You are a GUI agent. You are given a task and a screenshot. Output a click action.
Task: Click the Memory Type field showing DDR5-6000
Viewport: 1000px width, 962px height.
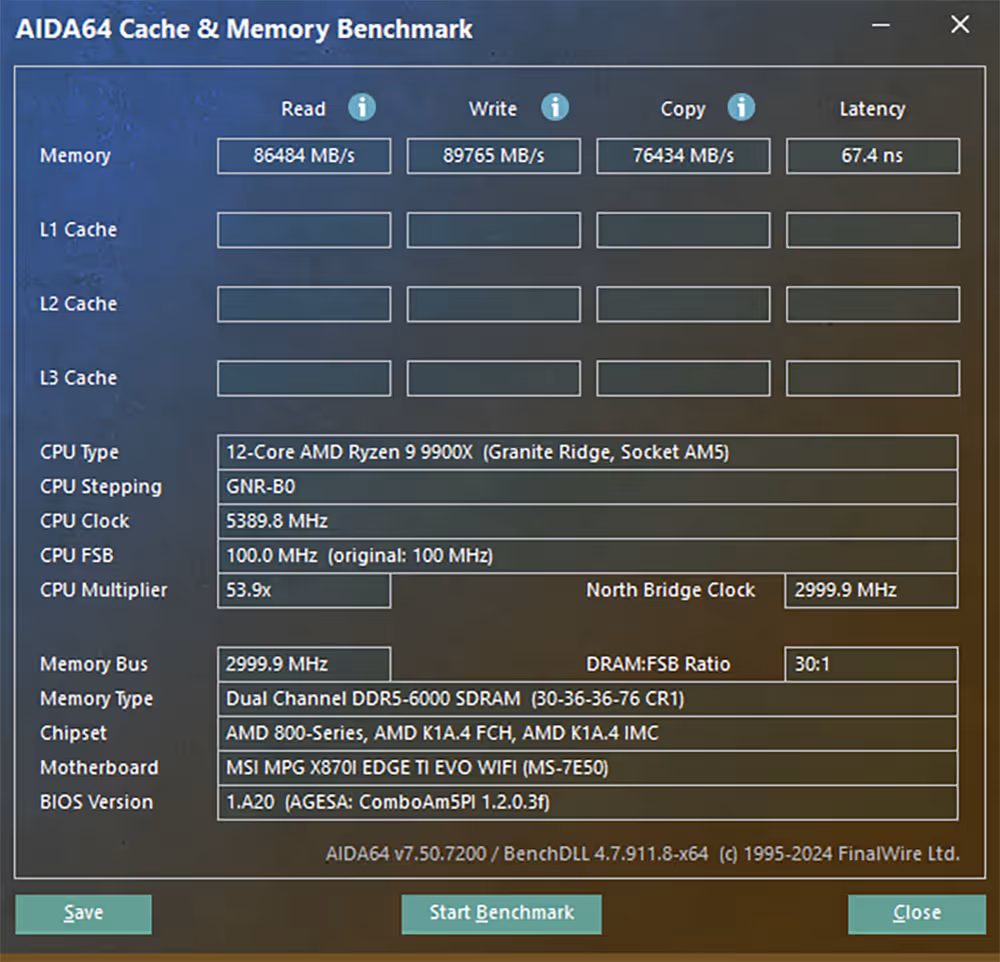587,698
